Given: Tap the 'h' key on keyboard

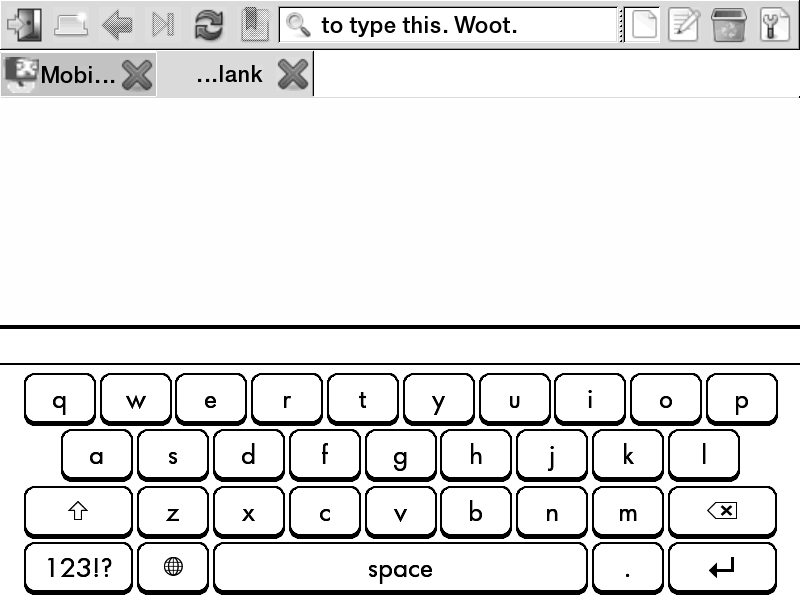Looking at the screenshot, I should (476, 456).
